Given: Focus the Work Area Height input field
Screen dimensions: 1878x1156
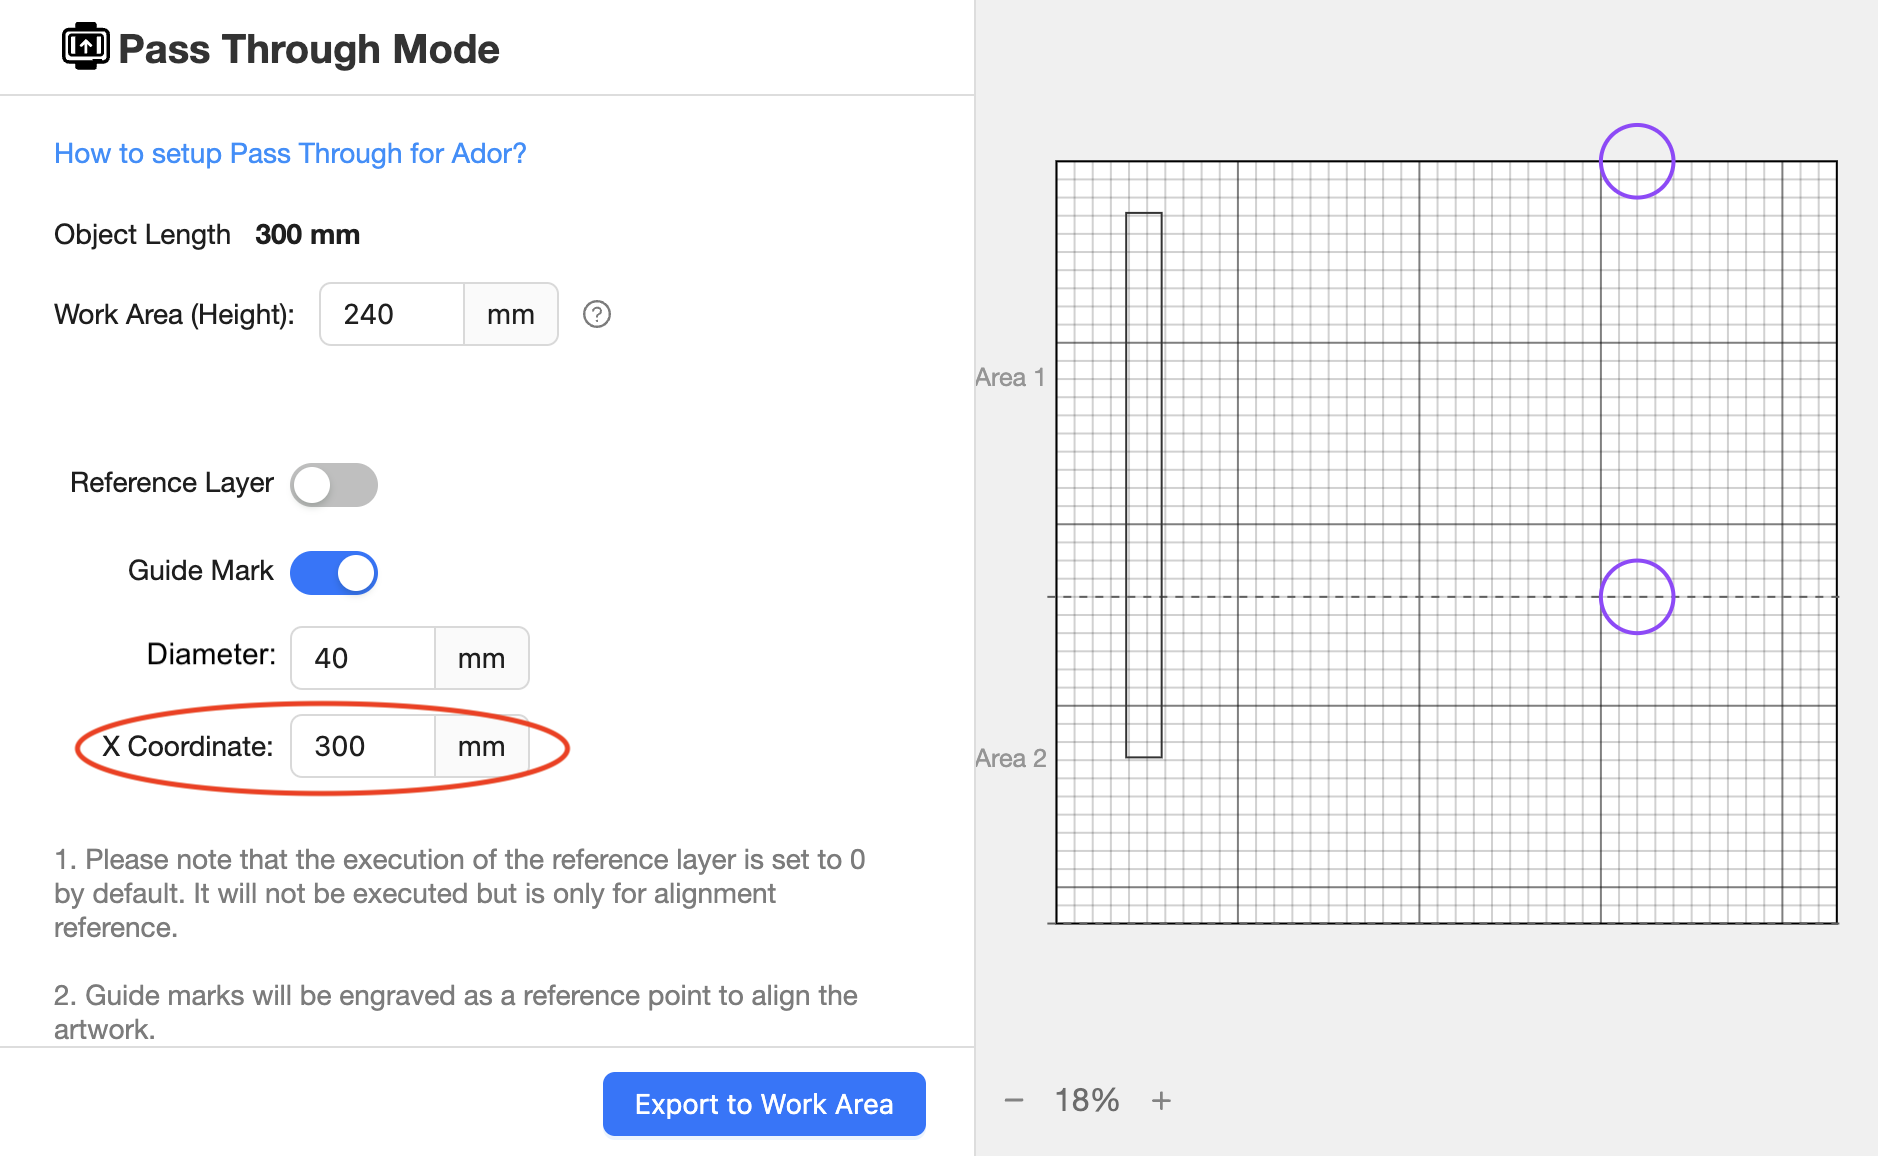Looking at the screenshot, I should (392, 314).
